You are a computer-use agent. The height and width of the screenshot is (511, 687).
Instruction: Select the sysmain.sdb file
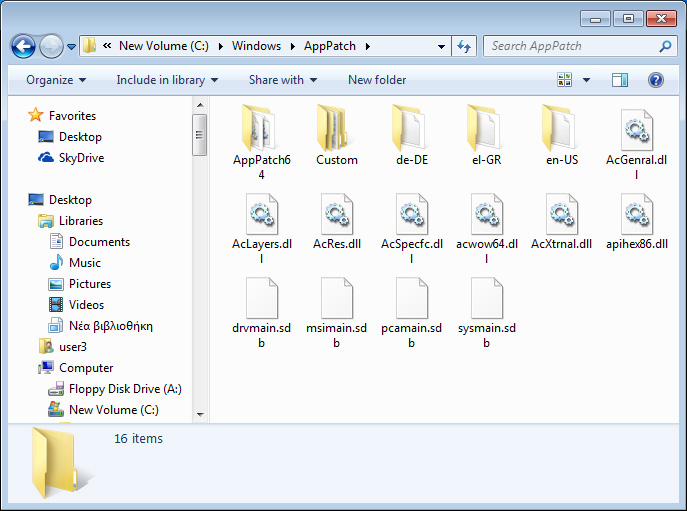coord(486,313)
